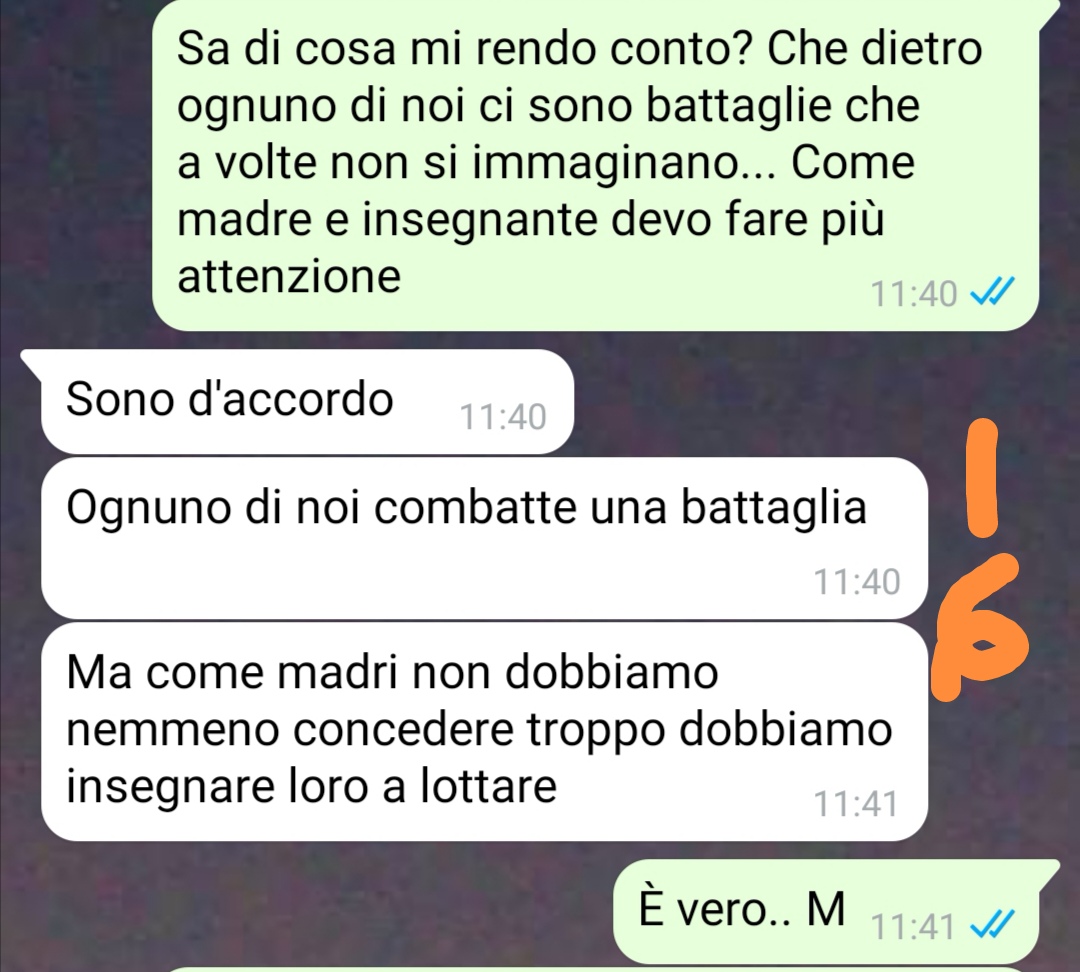1080x972 pixels.
Task: Click the orange handwritten number 1
Action: tap(982, 478)
